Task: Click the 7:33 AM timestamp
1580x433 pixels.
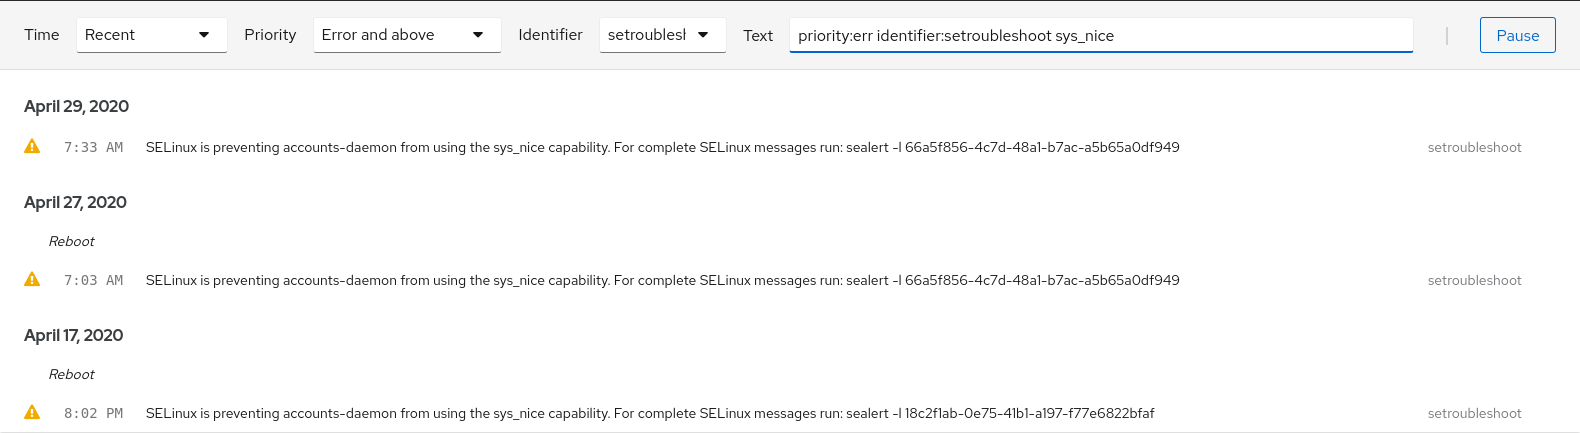Action: coord(93,147)
